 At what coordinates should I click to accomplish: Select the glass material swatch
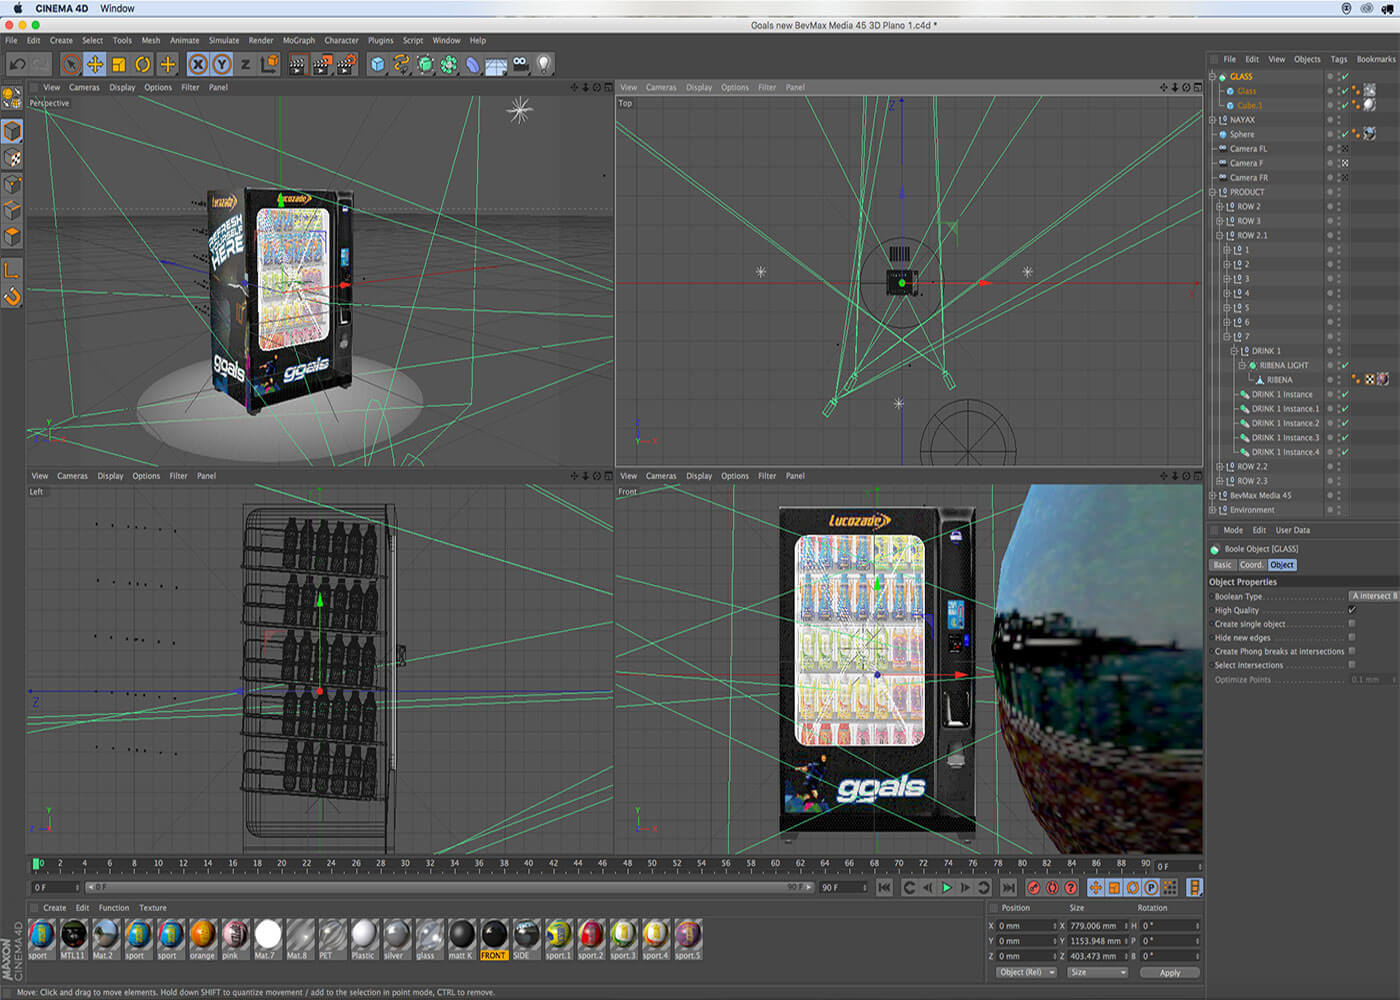[429, 940]
